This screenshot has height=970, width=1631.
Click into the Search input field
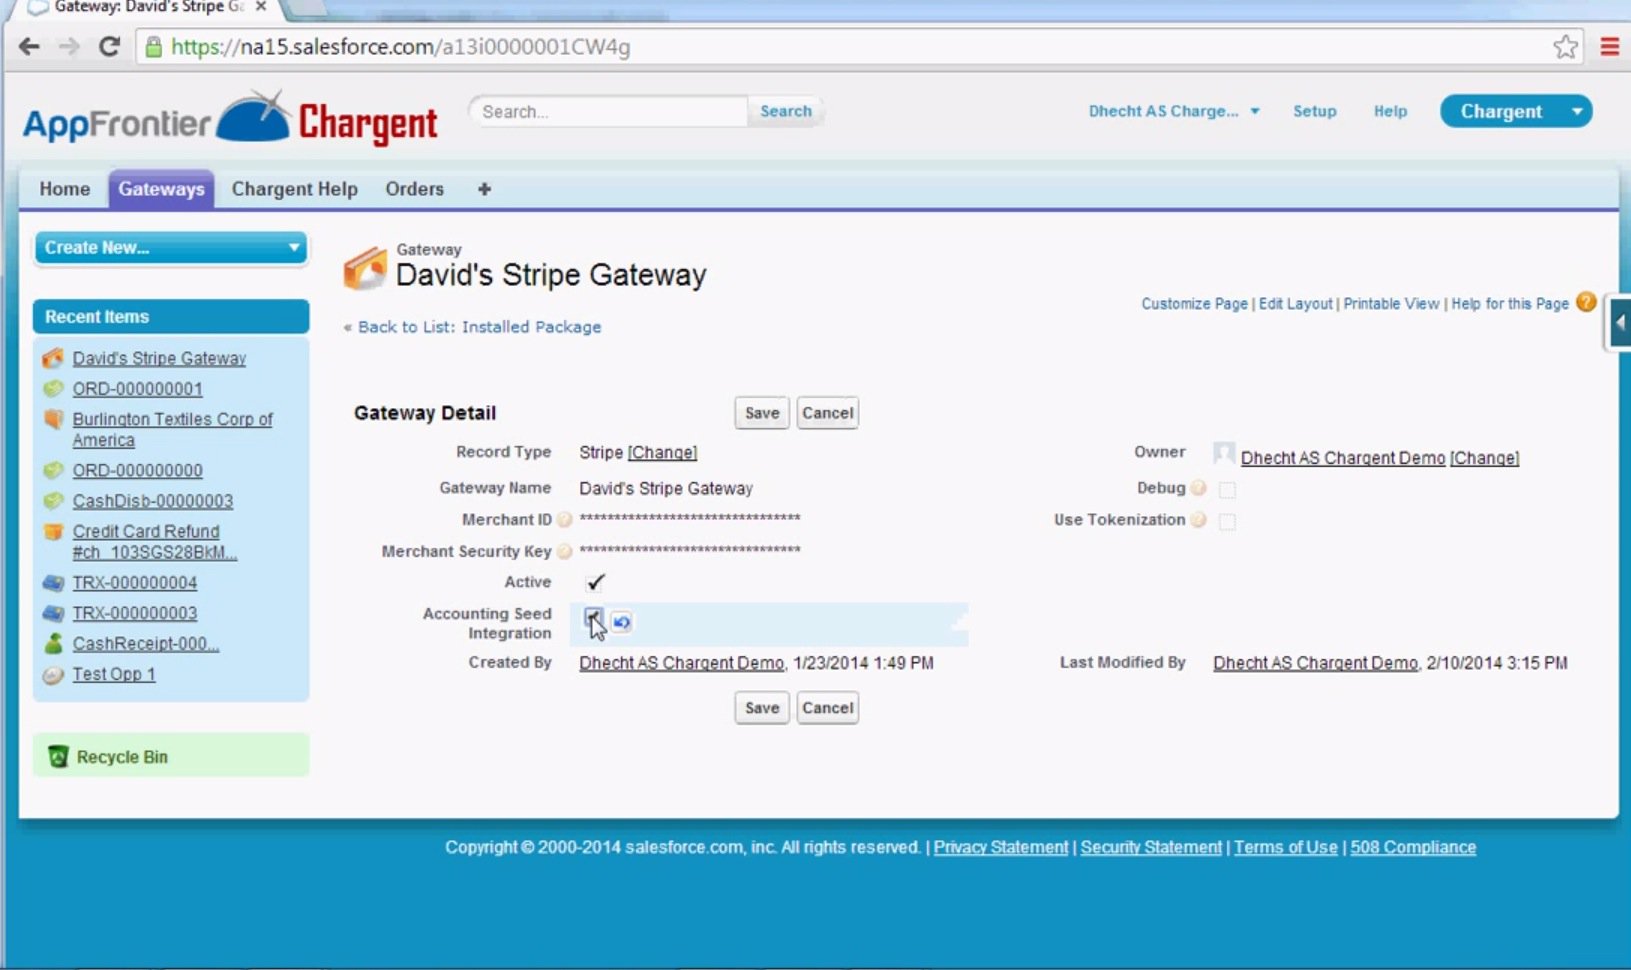click(610, 111)
